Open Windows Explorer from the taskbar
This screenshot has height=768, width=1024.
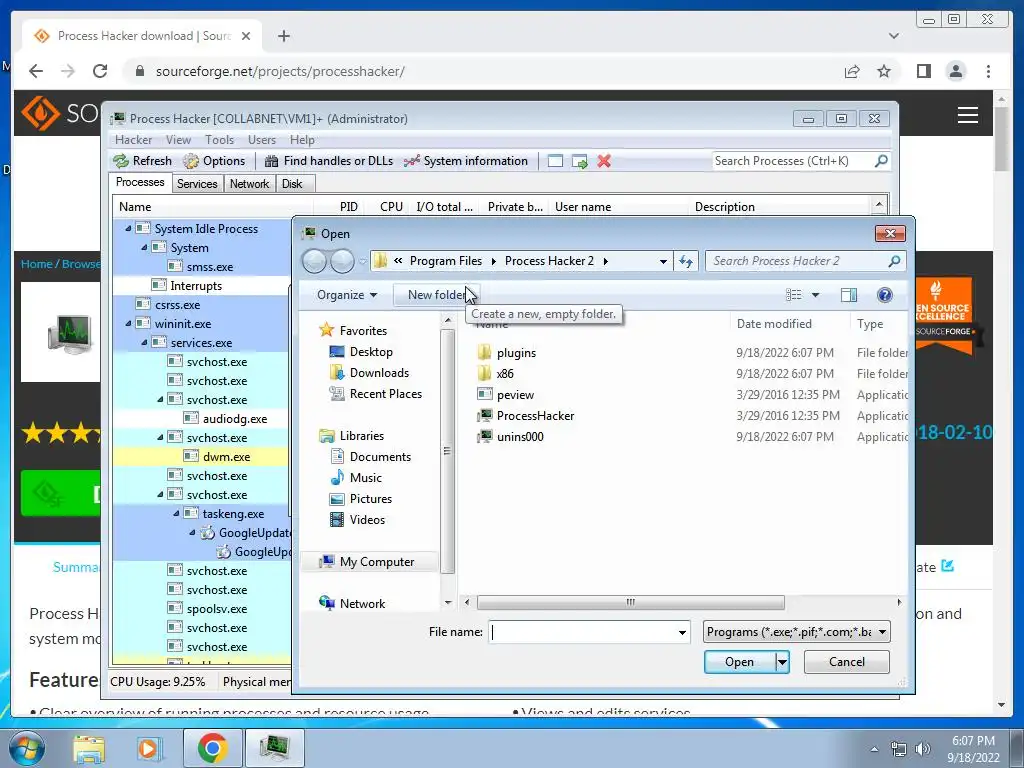[x=89, y=748]
